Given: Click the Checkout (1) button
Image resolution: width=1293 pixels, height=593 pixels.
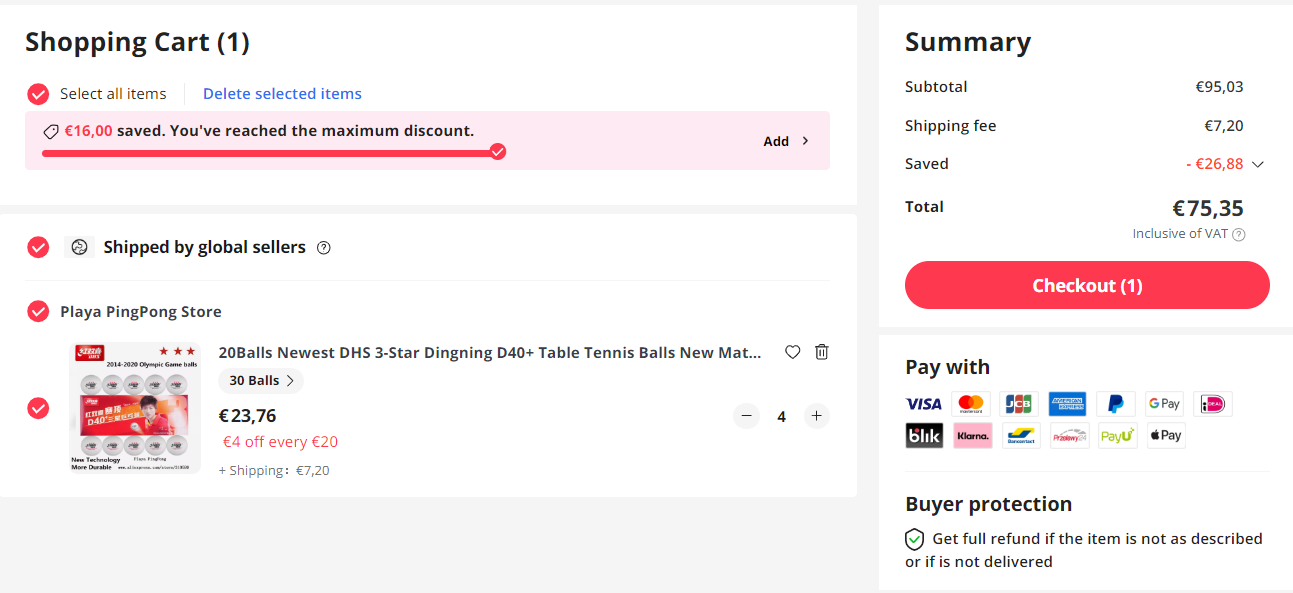Looking at the screenshot, I should (x=1087, y=285).
